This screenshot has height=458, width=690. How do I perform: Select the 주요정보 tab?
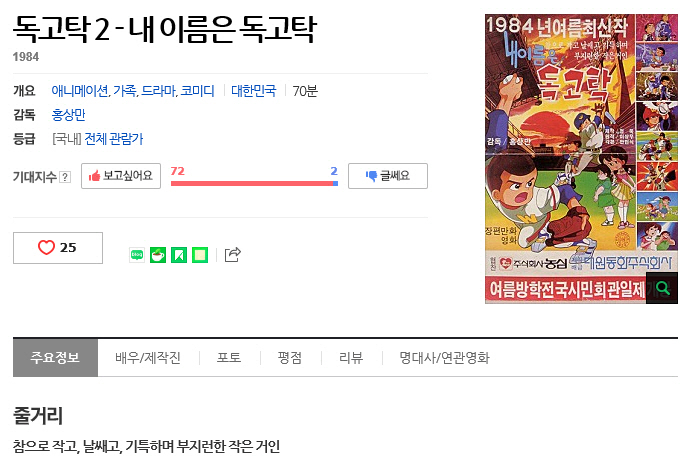55,357
